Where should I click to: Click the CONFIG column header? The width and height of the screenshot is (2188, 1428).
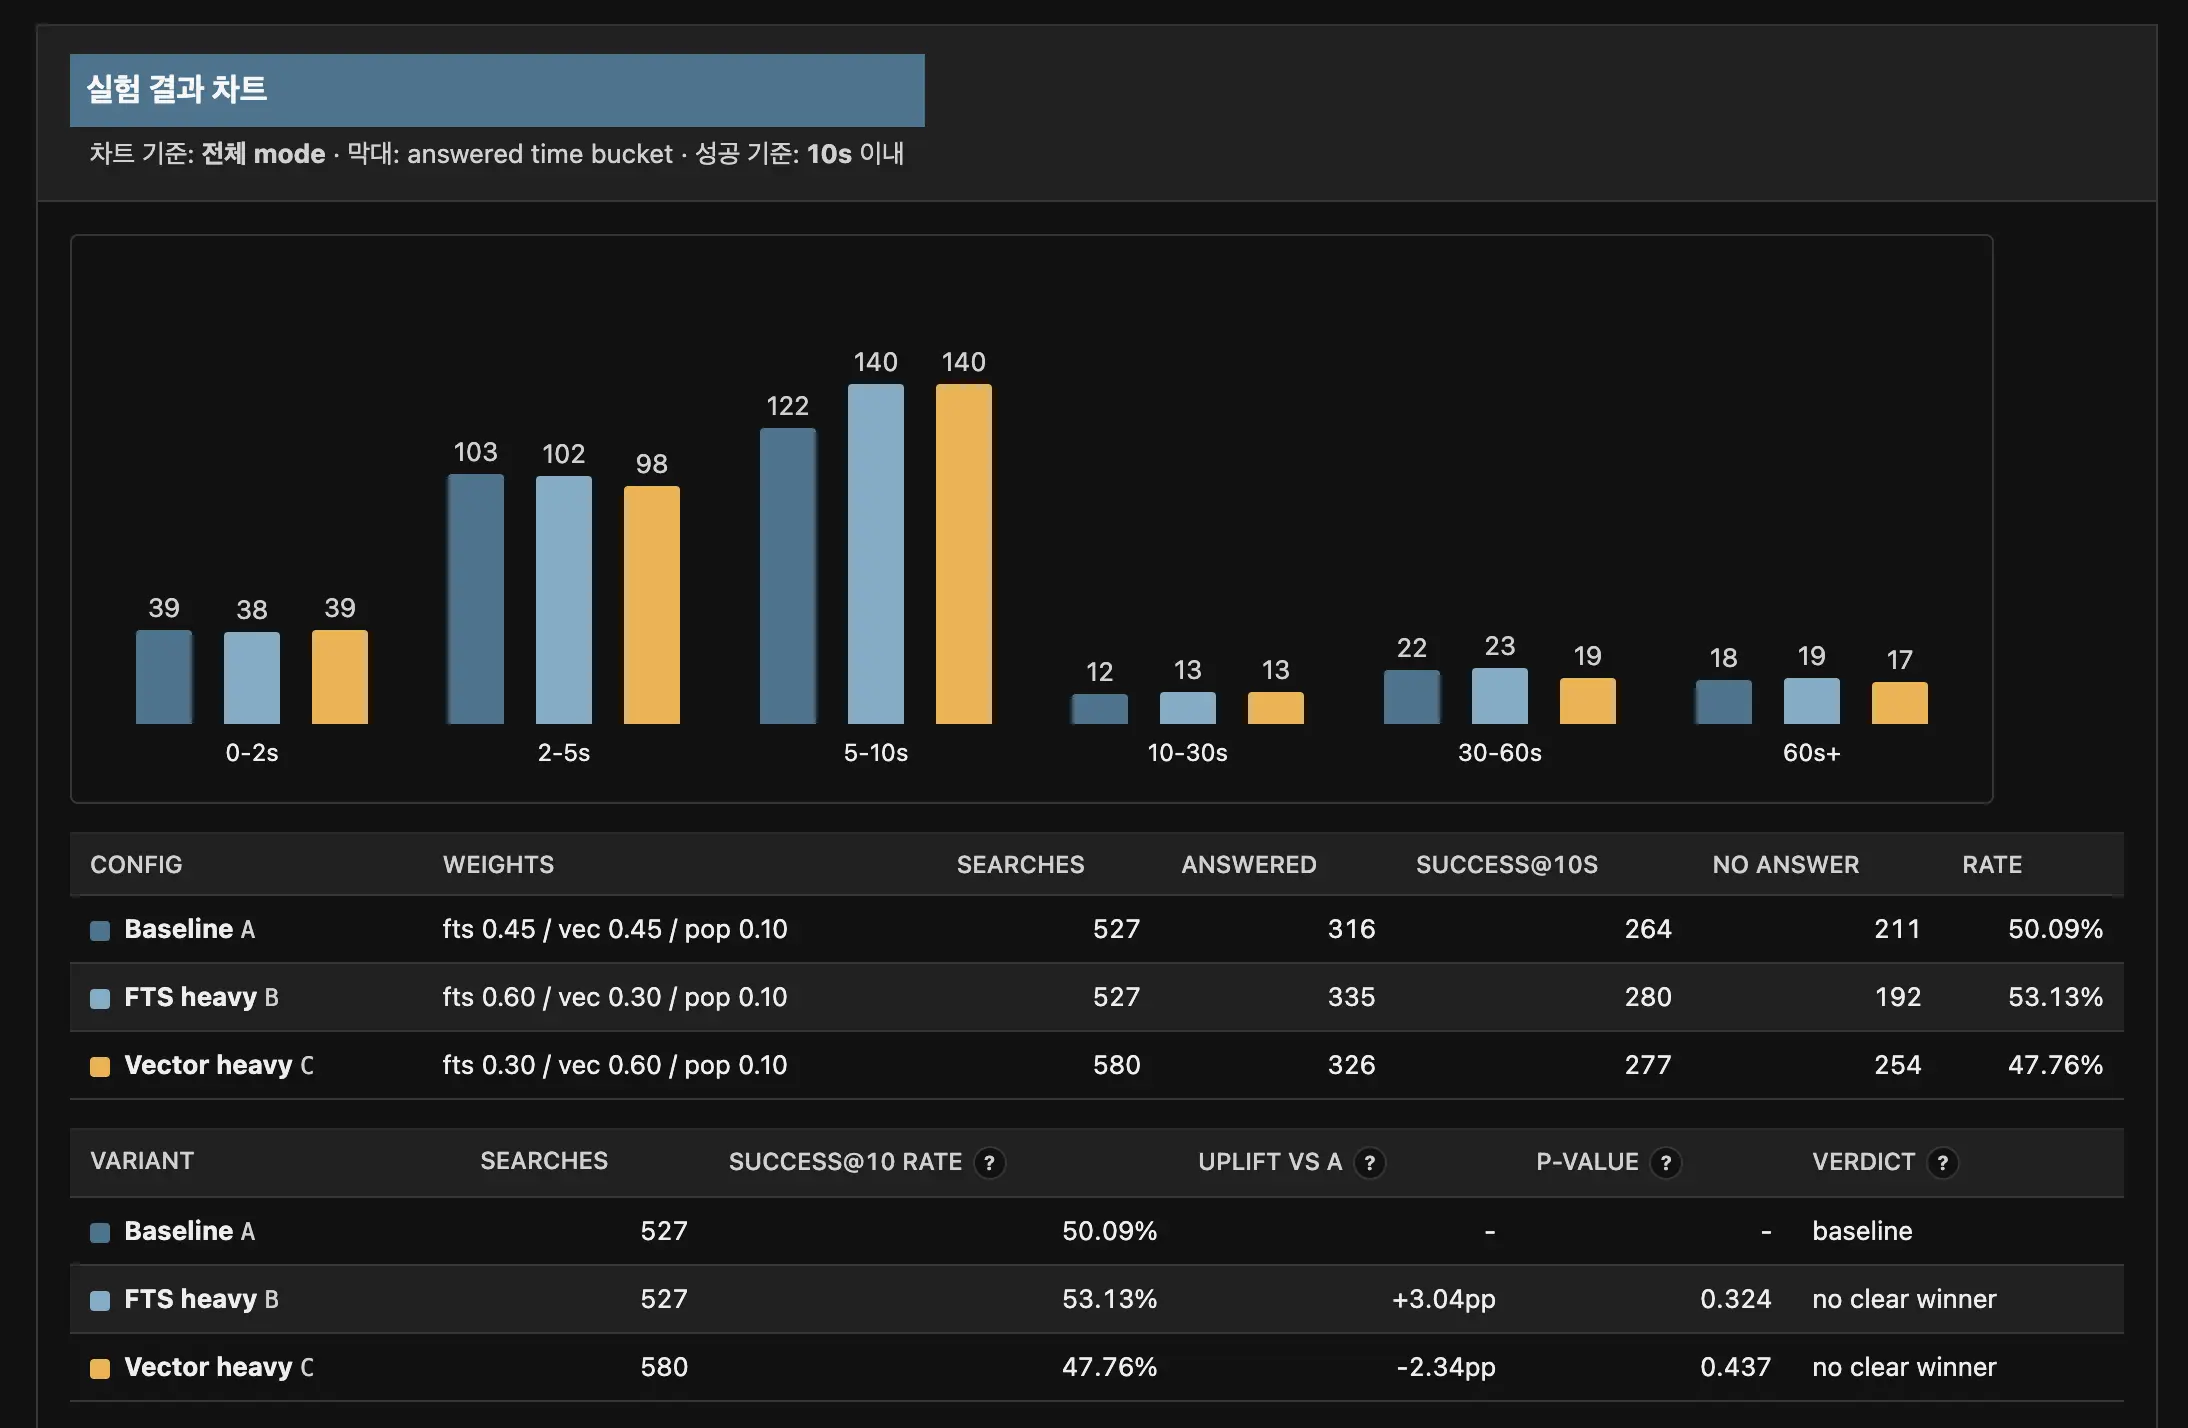pyautogui.click(x=136, y=865)
